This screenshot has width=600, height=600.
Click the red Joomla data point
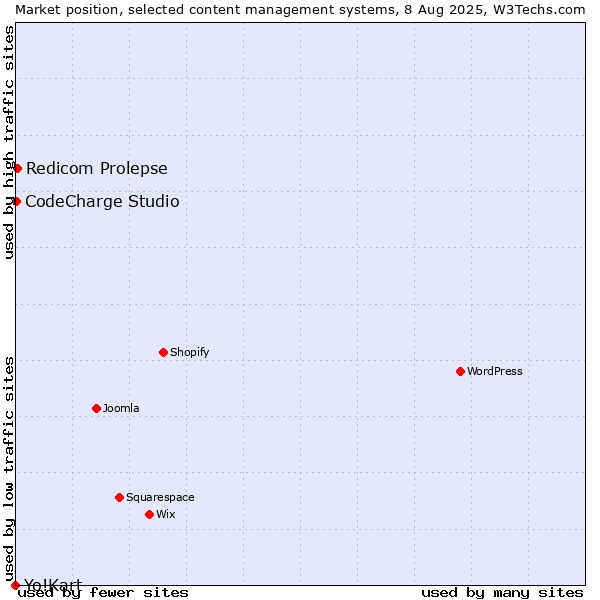96,408
